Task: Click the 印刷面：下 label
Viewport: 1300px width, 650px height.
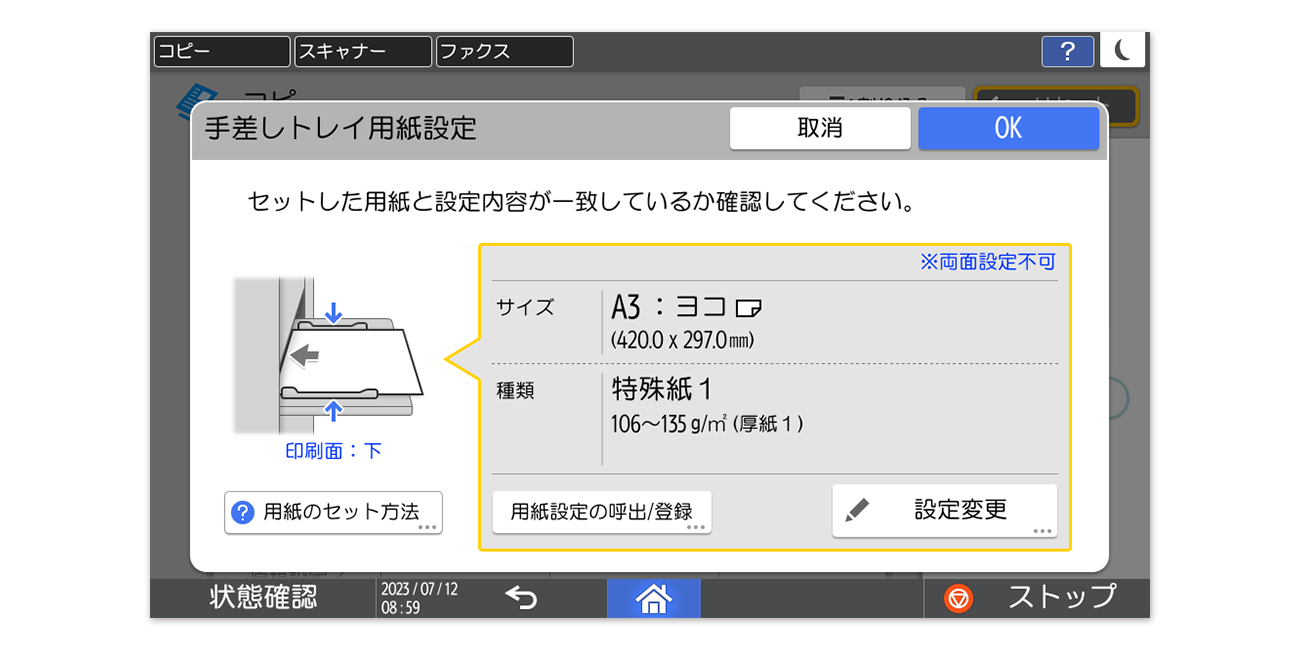Action: click(333, 451)
